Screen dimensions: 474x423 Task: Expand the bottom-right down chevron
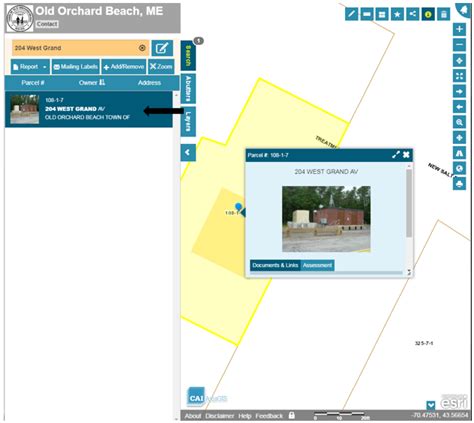431,405
